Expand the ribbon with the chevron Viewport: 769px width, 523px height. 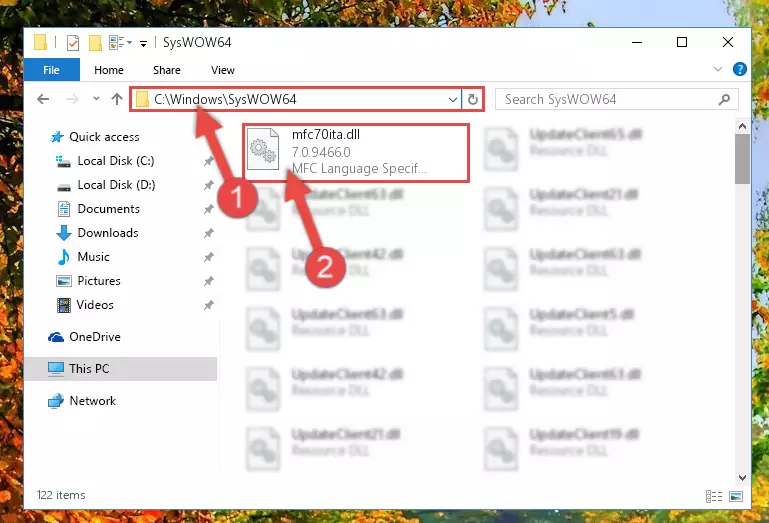[x=718, y=69]
